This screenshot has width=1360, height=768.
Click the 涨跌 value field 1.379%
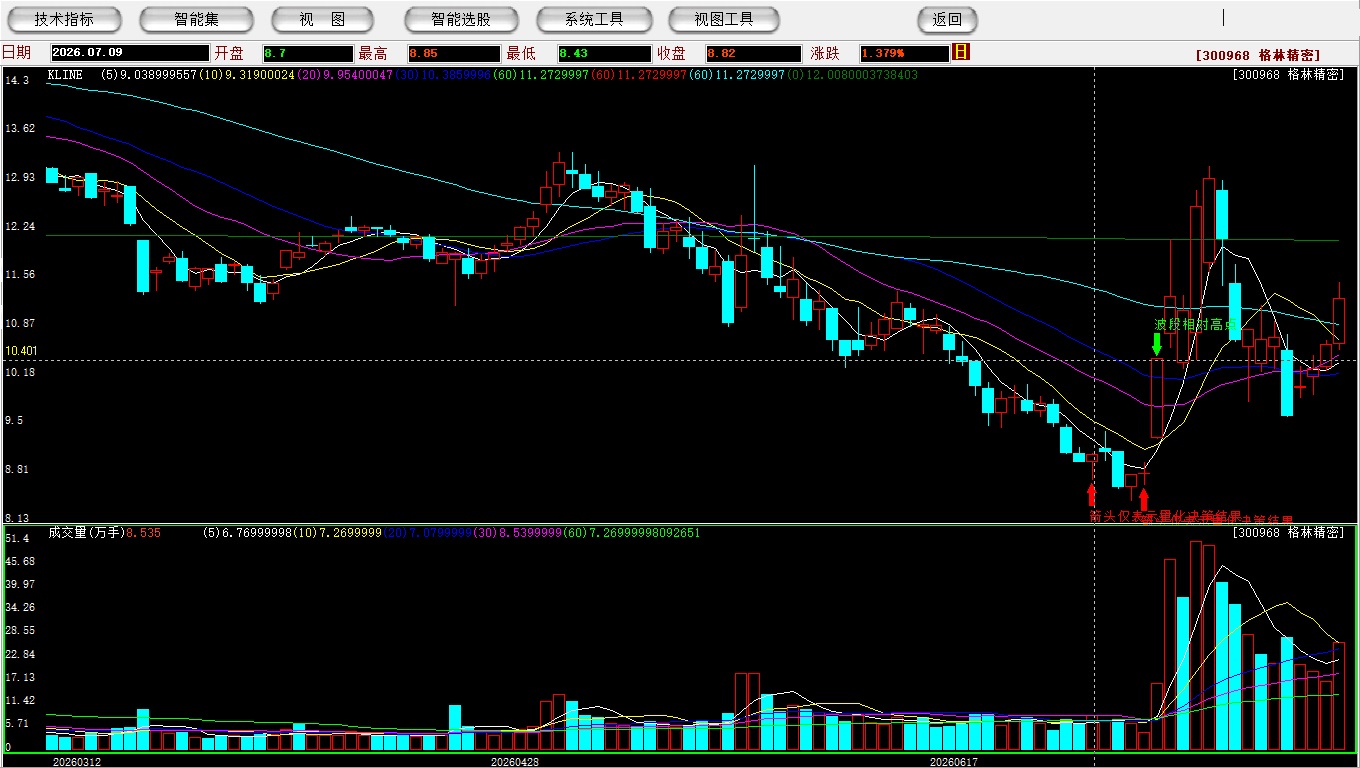(903, 53)
